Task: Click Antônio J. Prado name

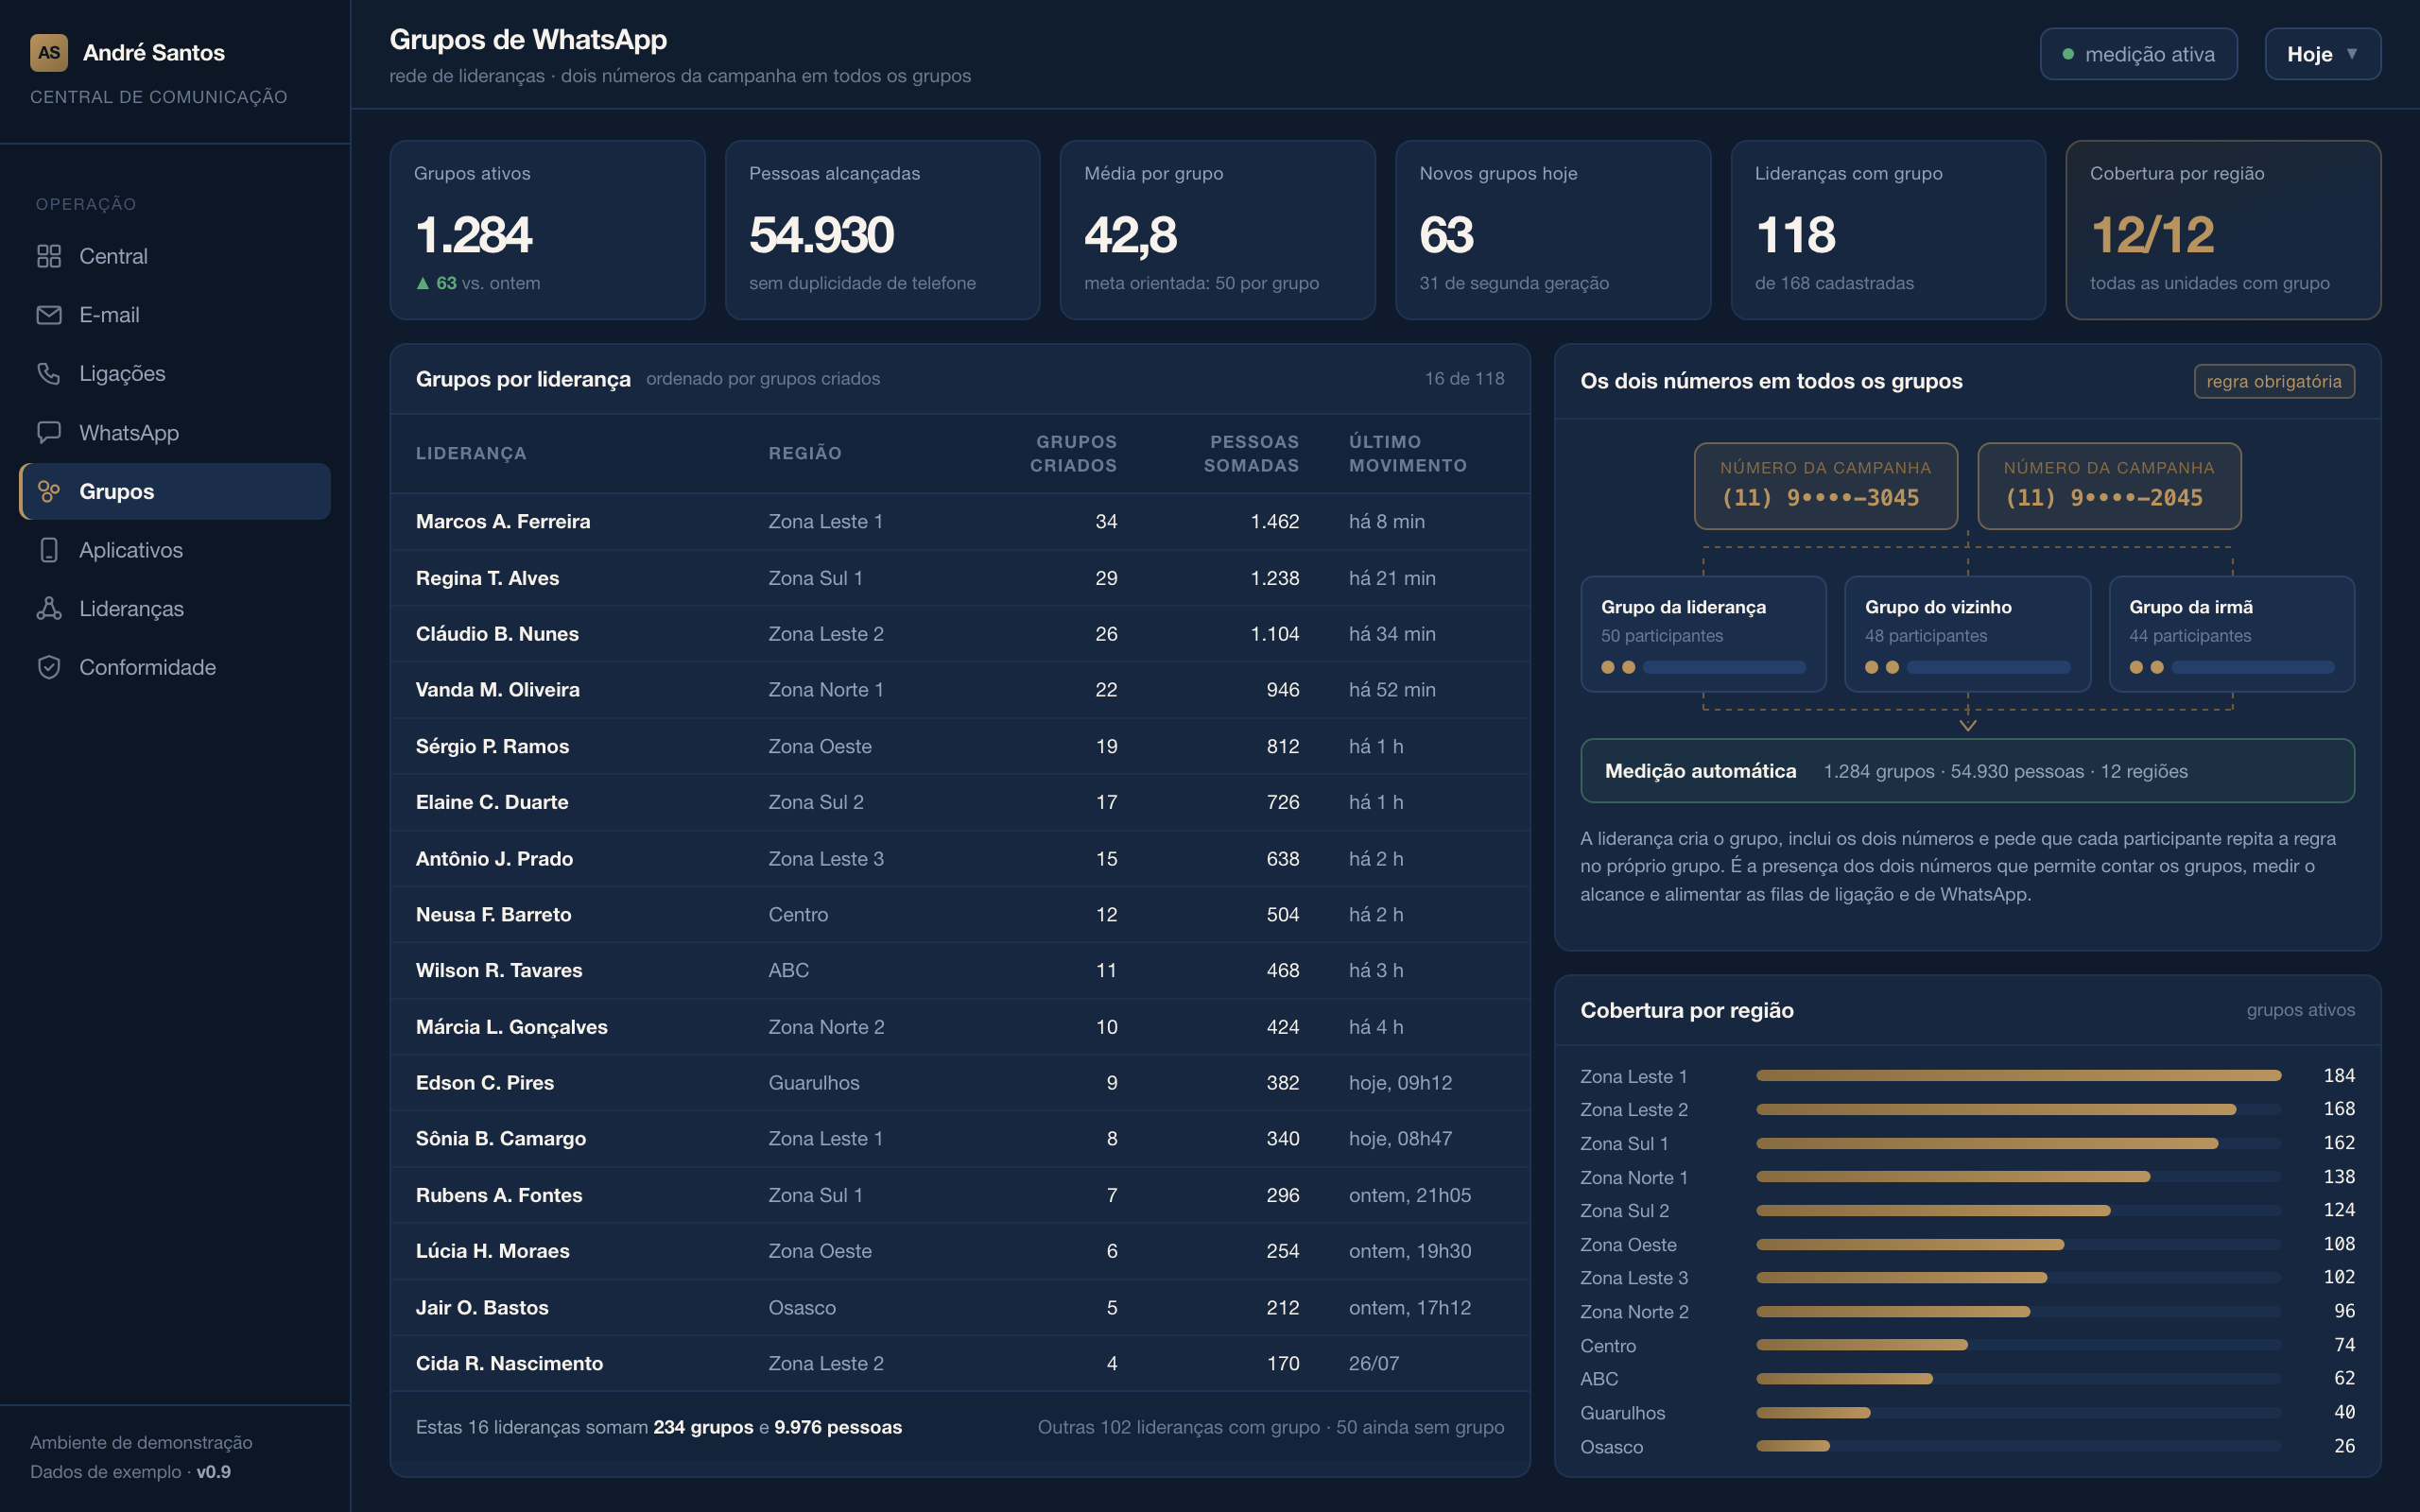Action: 494,859
